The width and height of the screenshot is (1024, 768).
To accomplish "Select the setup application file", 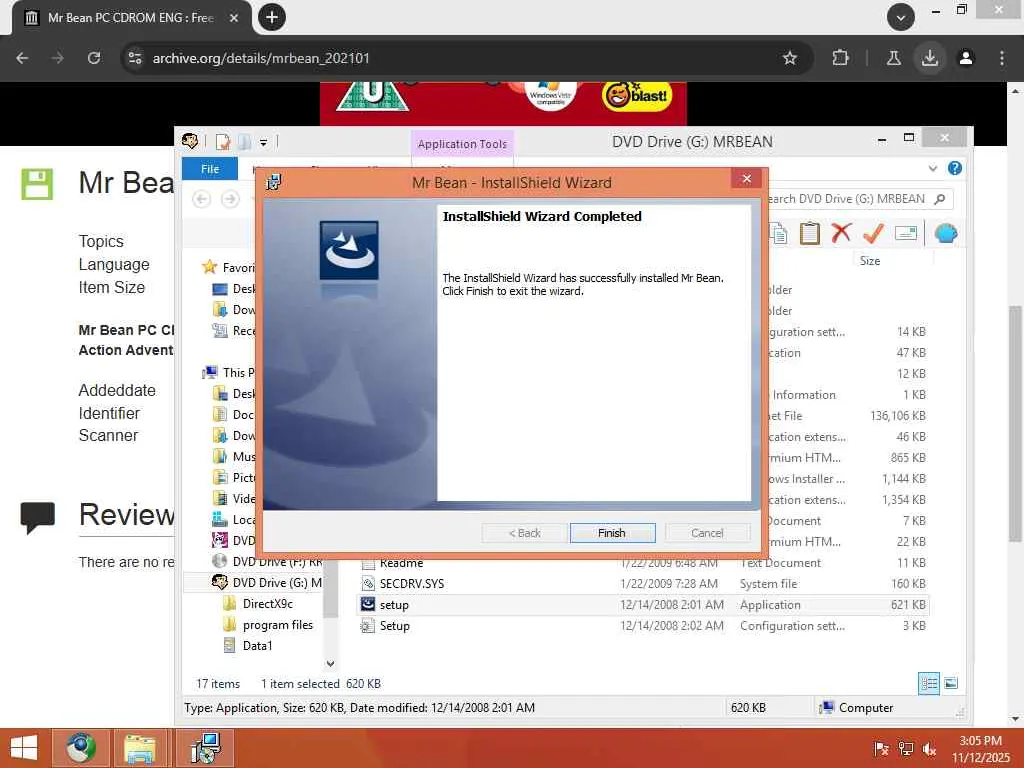I will [643, 605].
